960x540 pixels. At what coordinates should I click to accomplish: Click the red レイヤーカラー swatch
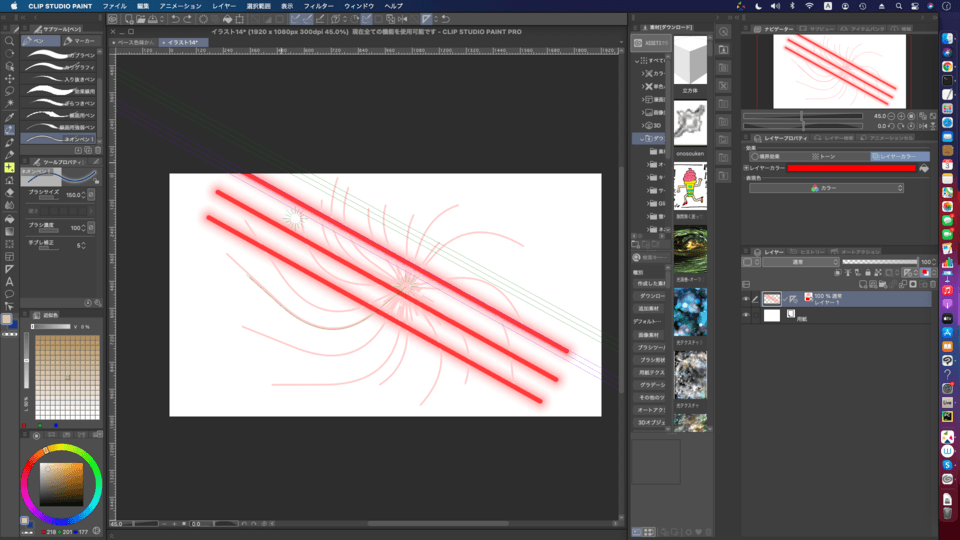click(851, 168)
